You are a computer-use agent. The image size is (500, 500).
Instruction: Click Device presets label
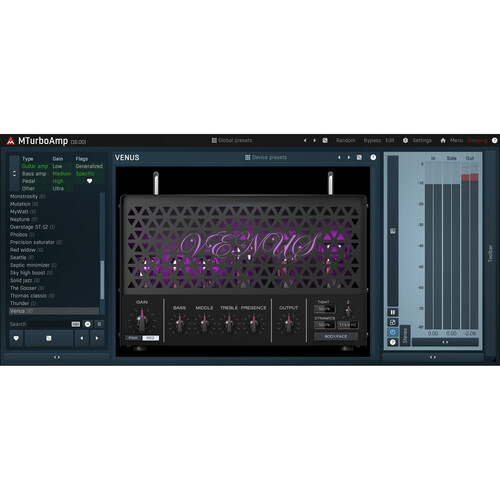point(270,157)
